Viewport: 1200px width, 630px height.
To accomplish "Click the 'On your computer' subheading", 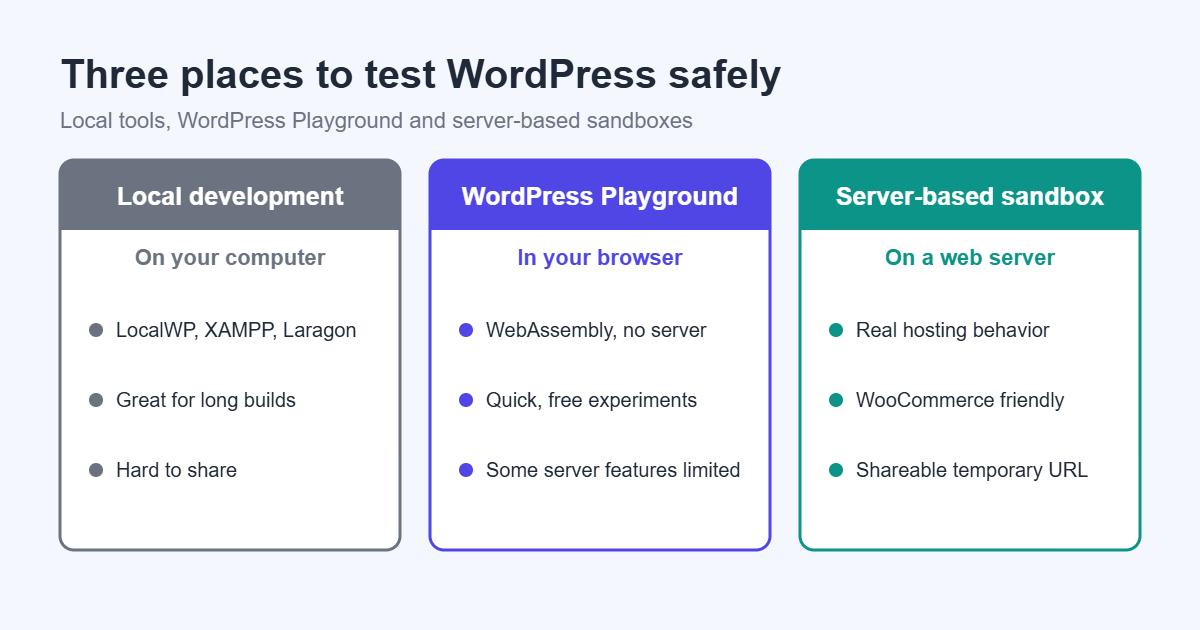I will (x=230, y=258).
